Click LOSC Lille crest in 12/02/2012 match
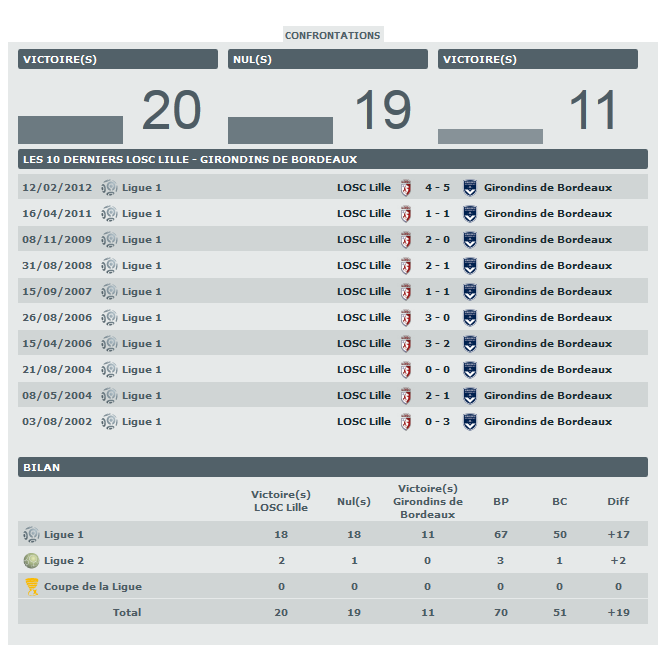Image resolution: width=668 pixels, height=649 pixels. click(x=406, y=188)
